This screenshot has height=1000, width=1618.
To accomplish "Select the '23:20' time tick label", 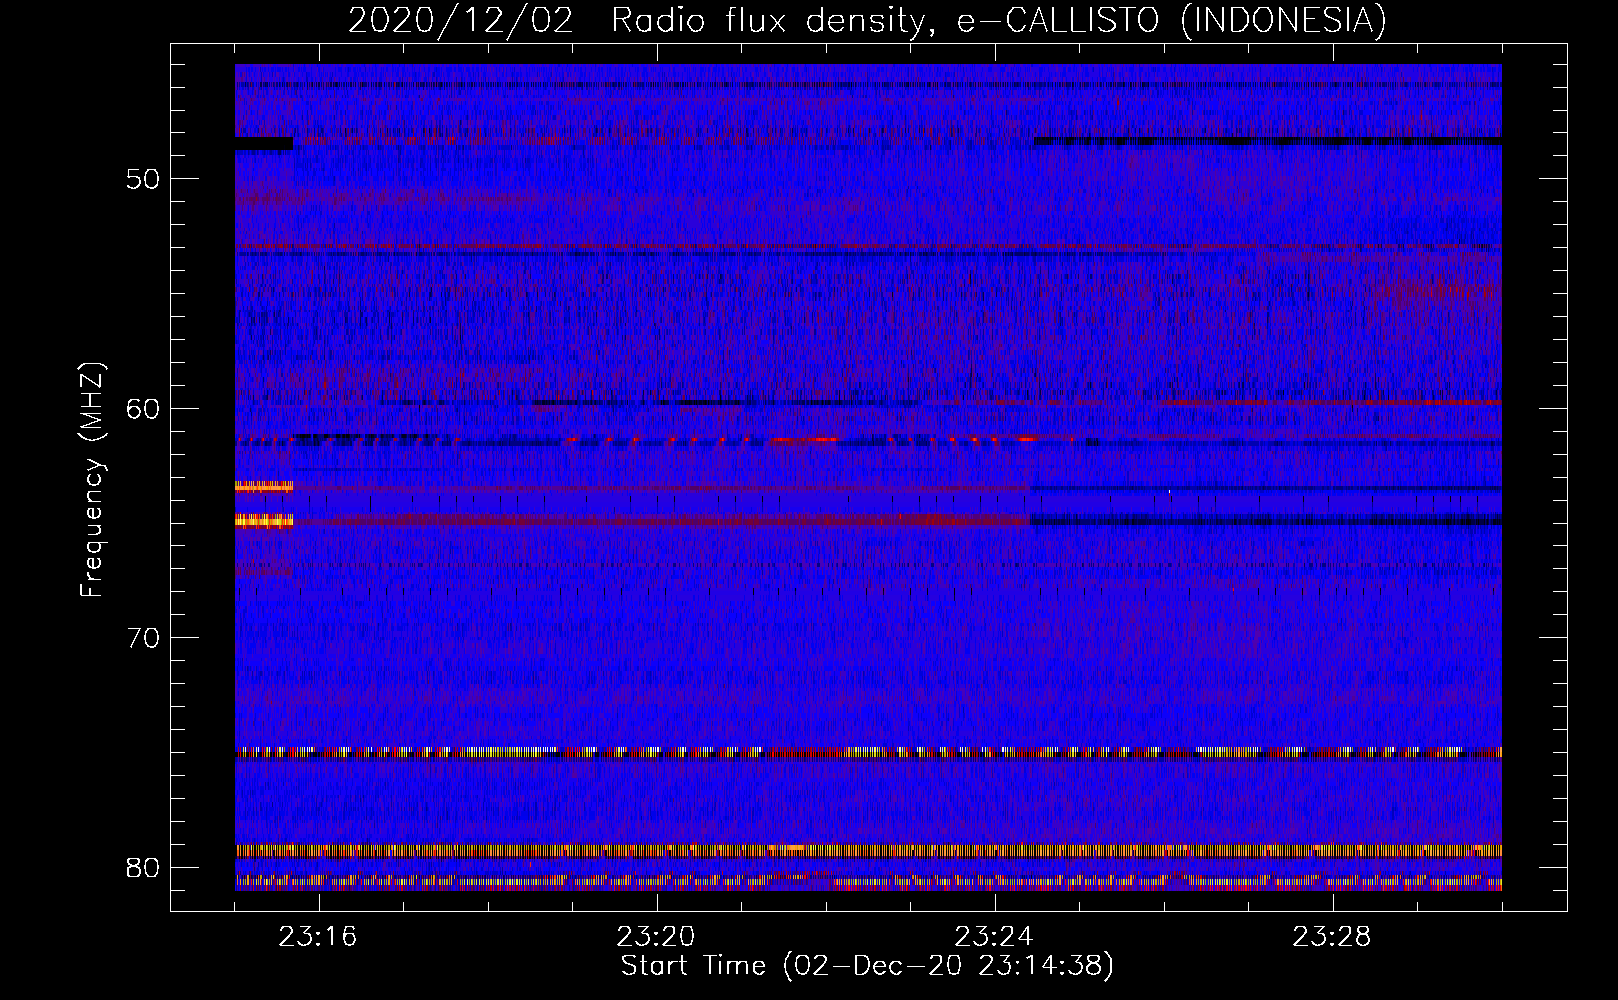I will [x=656, y=937].
